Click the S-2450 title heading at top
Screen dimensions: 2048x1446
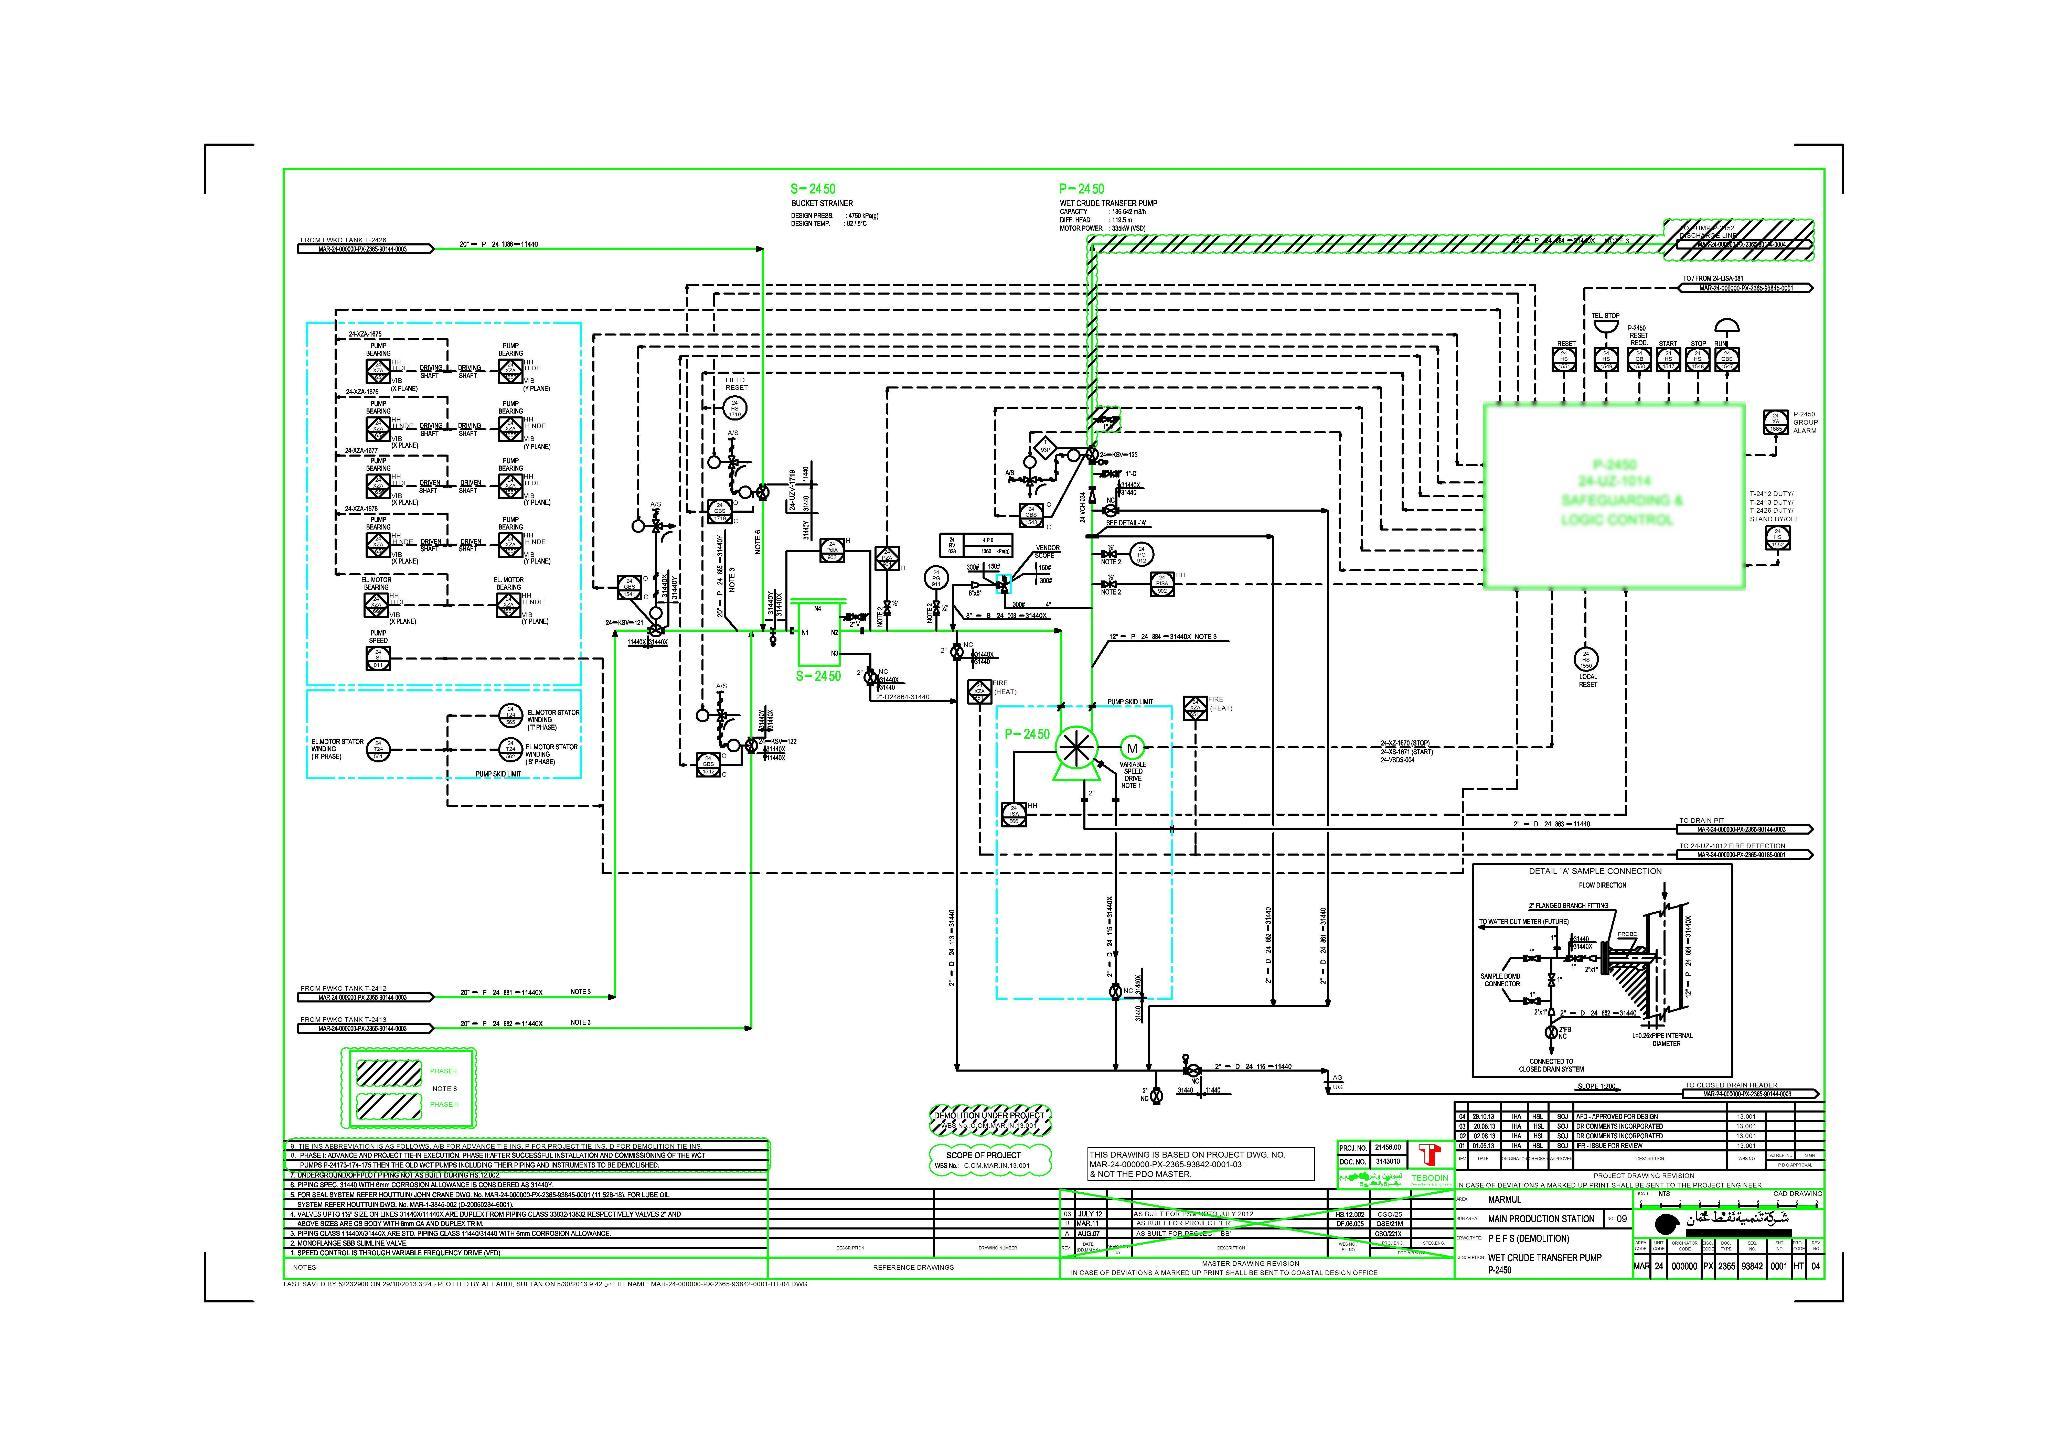(813, 189)
